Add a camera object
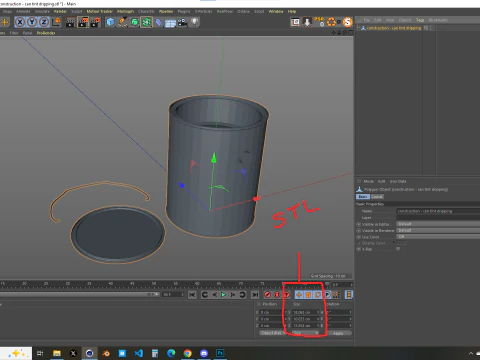Viewport: 480px width, 360px height. click(182, 22)
